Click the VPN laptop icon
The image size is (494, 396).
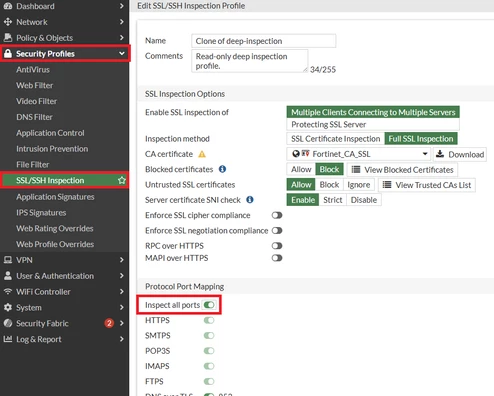(x=8, y=260)
